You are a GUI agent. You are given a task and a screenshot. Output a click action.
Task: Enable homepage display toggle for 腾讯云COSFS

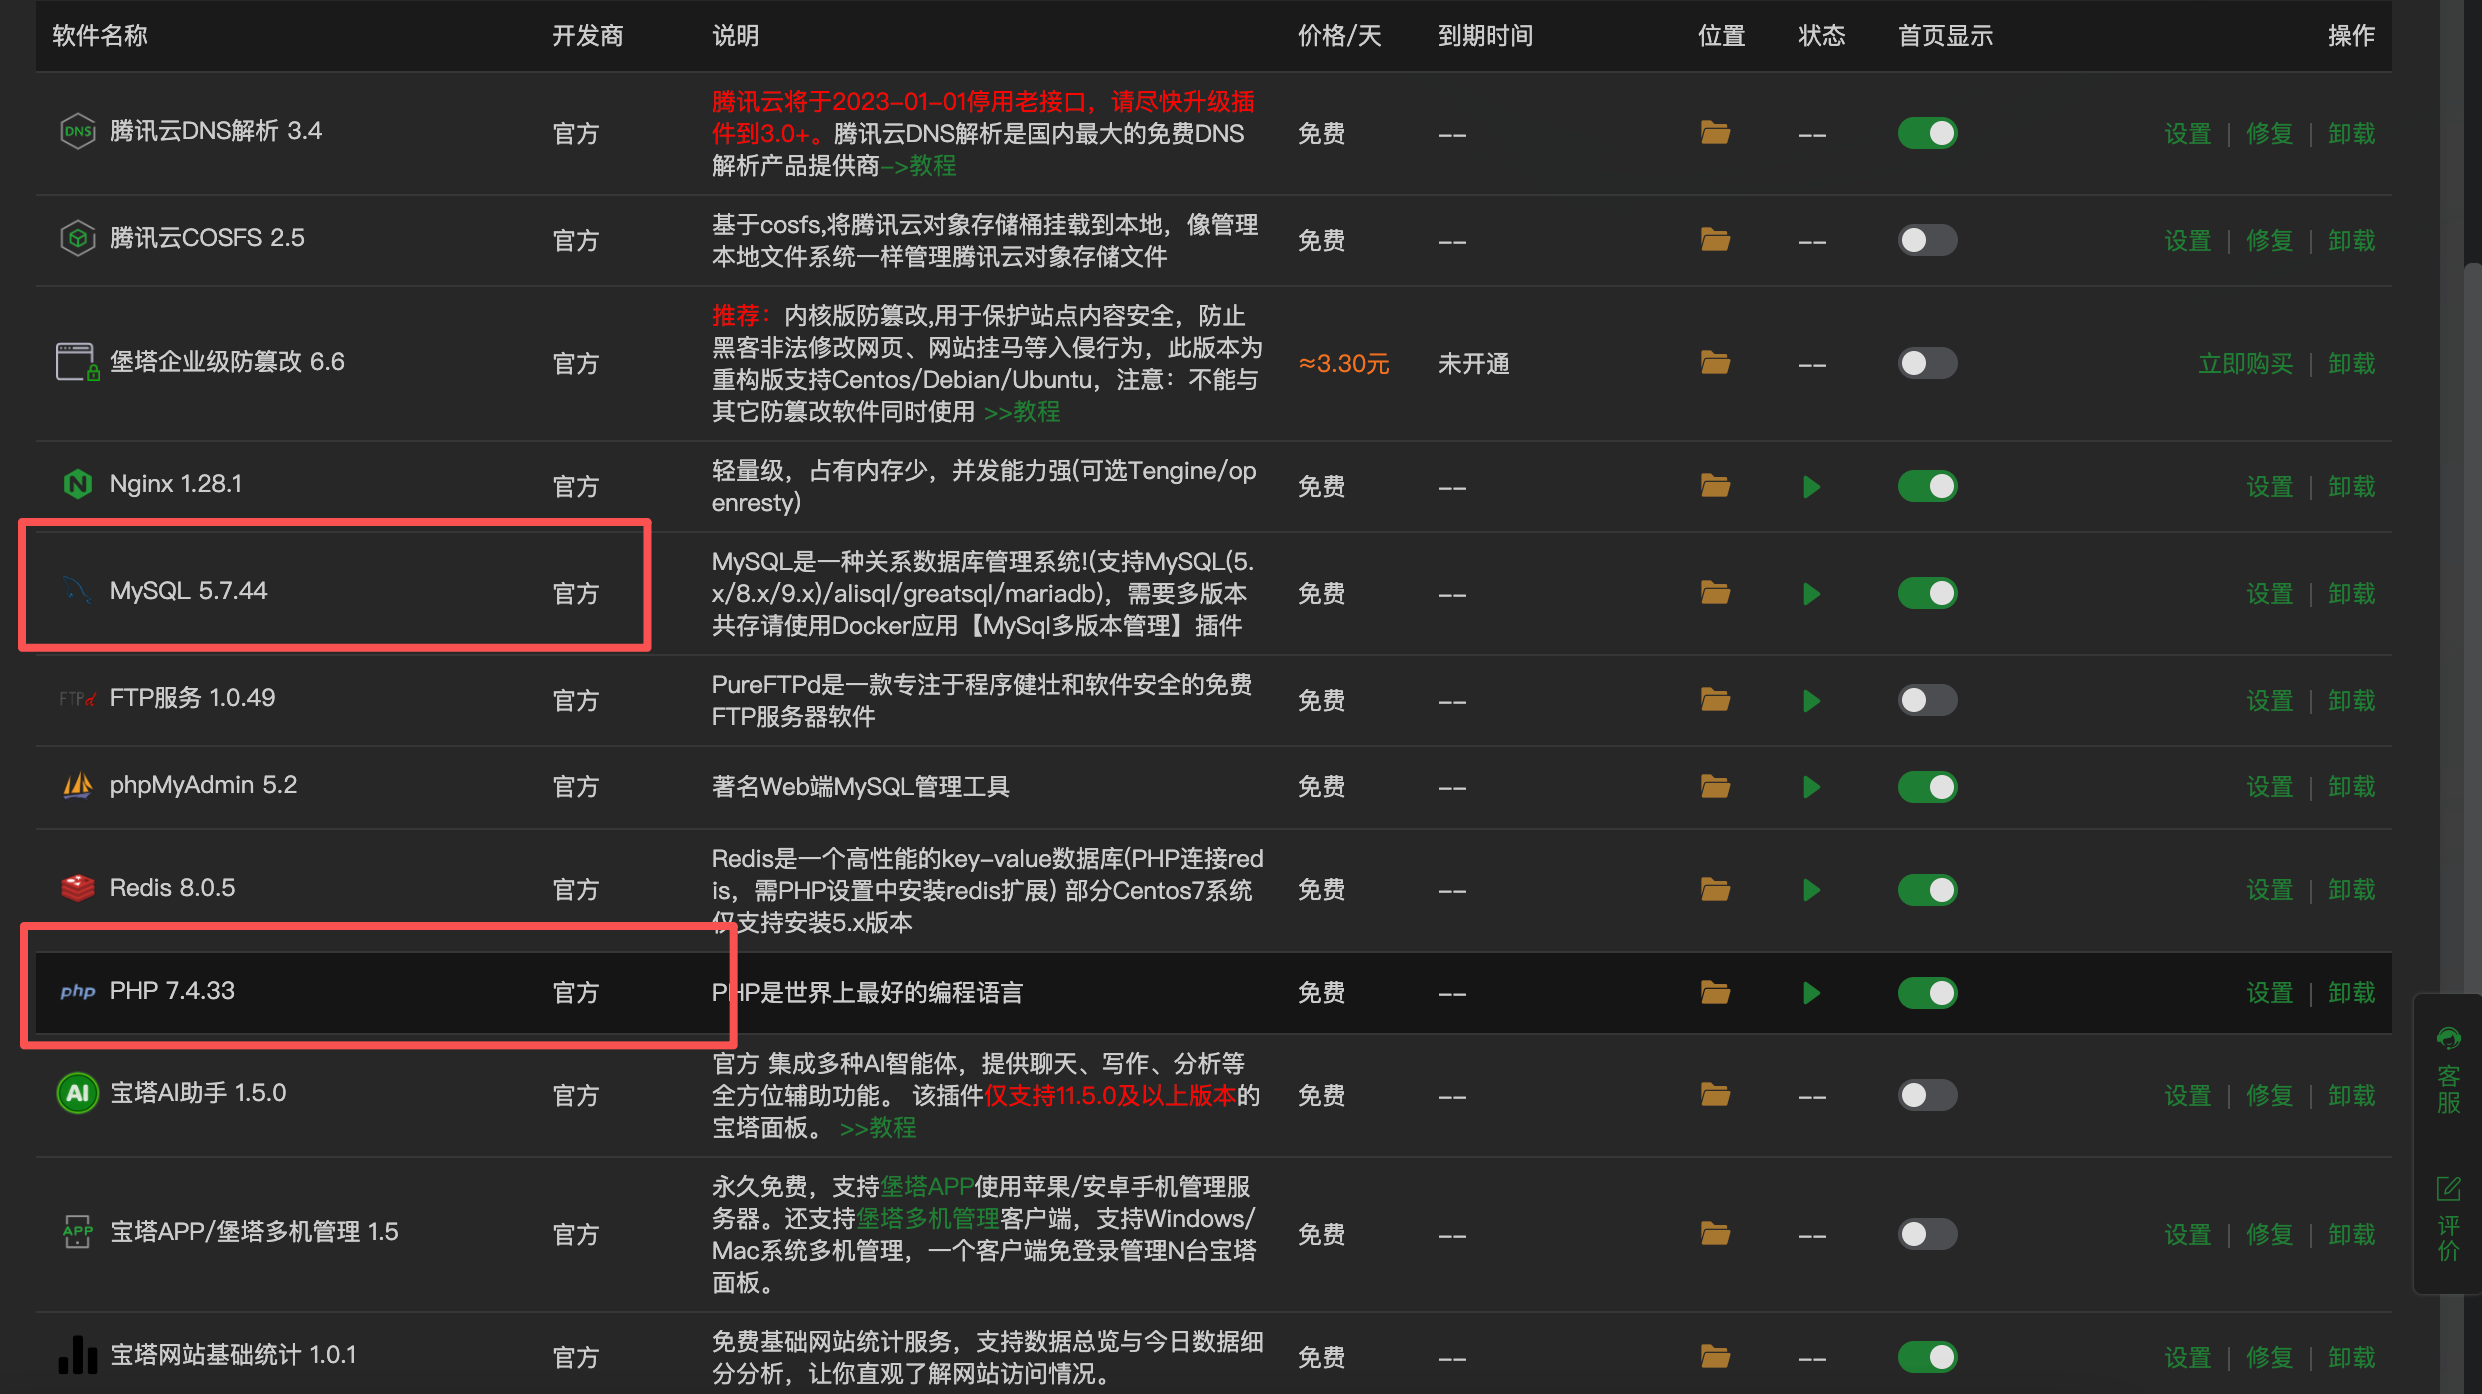[x=1927, y=240]
